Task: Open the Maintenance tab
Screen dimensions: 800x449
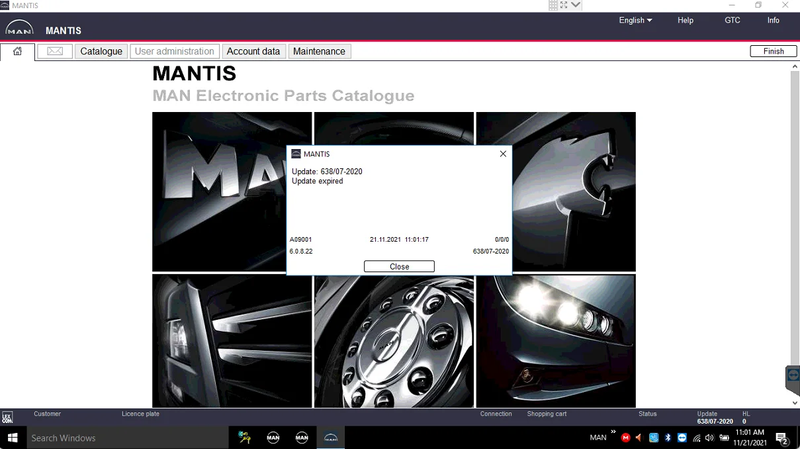Action: 319,51
